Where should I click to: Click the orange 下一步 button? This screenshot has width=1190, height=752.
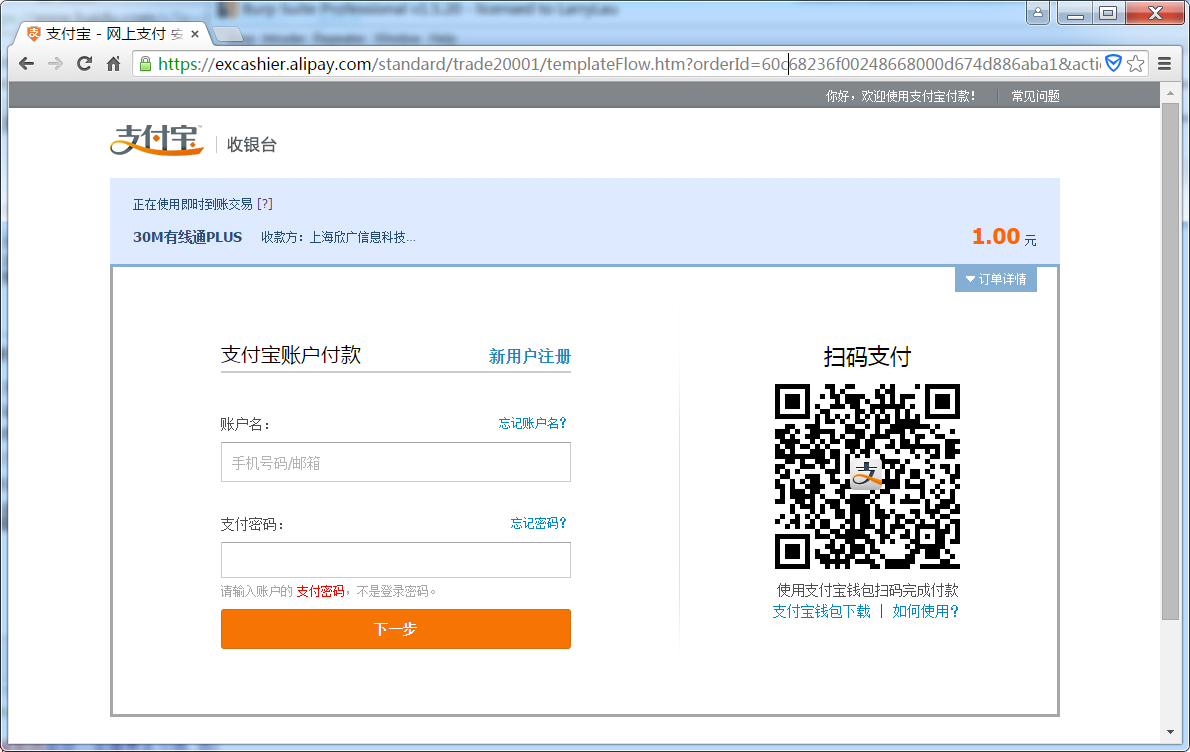(395, 629)
